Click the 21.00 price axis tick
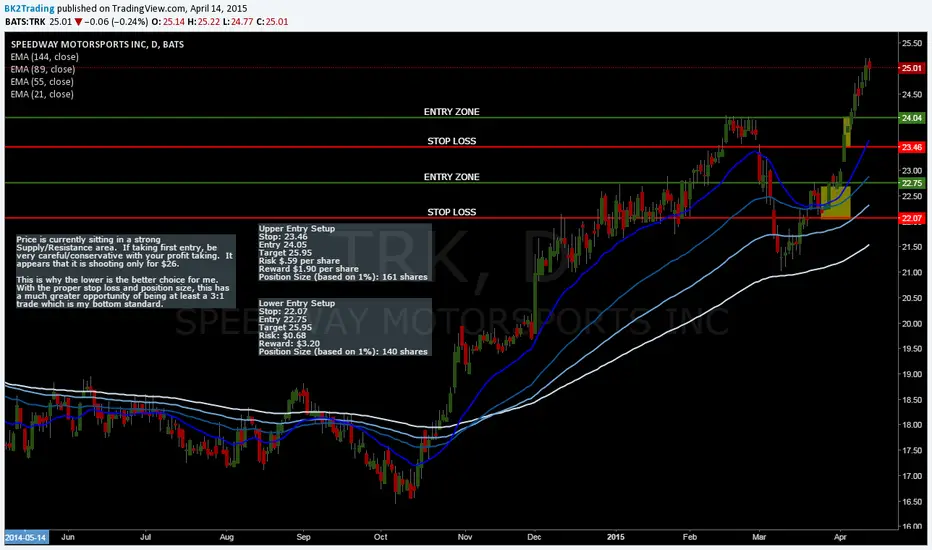932x550 pixels. coord(912,272)
